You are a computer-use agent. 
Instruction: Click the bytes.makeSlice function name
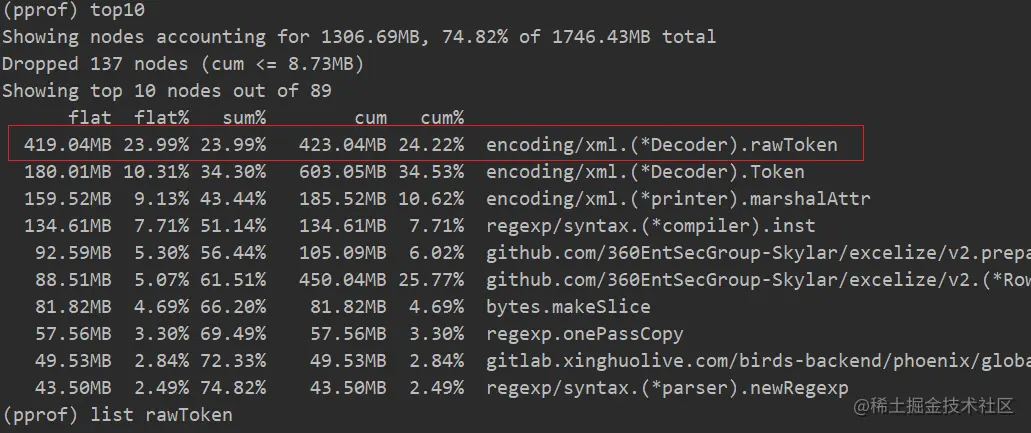[568, 307]
